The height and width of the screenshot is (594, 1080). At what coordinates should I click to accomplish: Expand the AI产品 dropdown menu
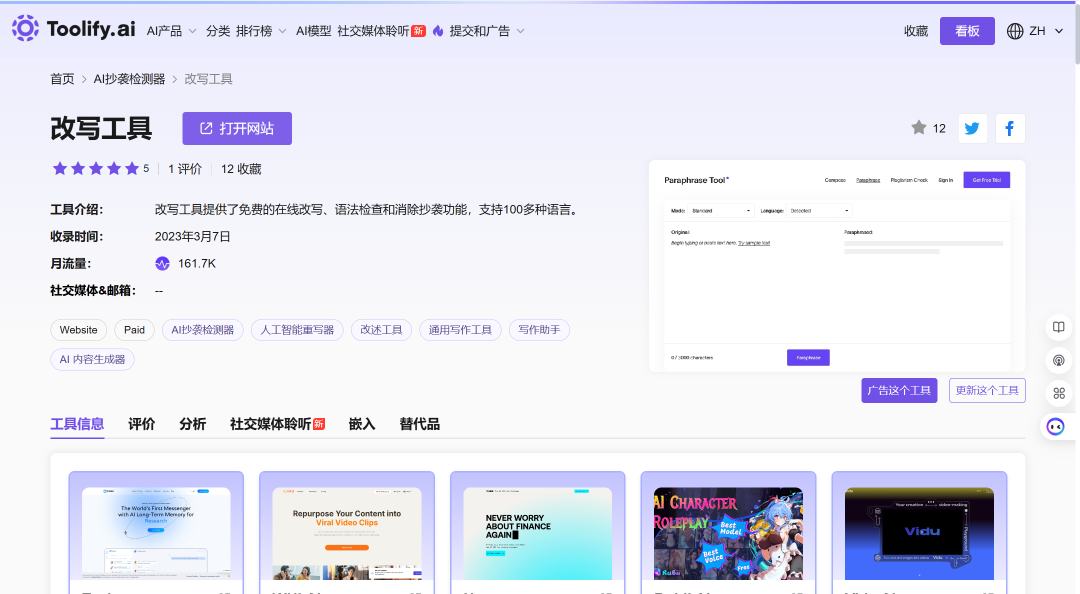click(172, 31)
